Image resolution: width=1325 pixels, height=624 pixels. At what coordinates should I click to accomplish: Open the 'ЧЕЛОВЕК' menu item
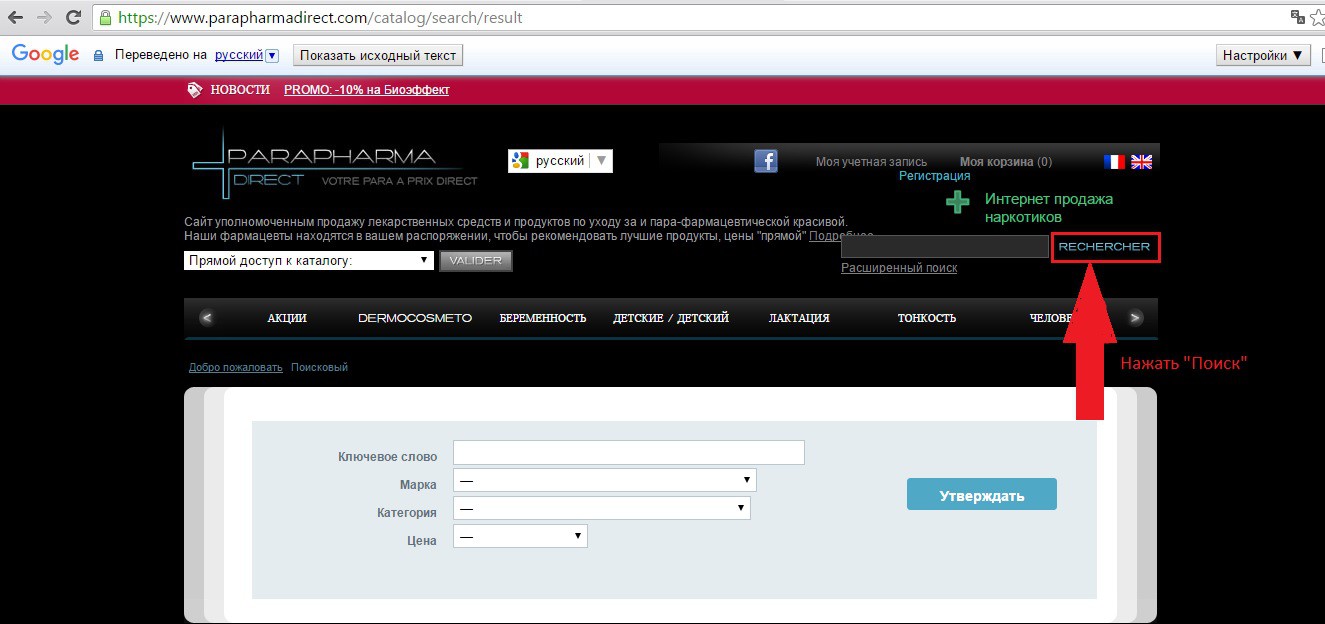(1051, 318)
